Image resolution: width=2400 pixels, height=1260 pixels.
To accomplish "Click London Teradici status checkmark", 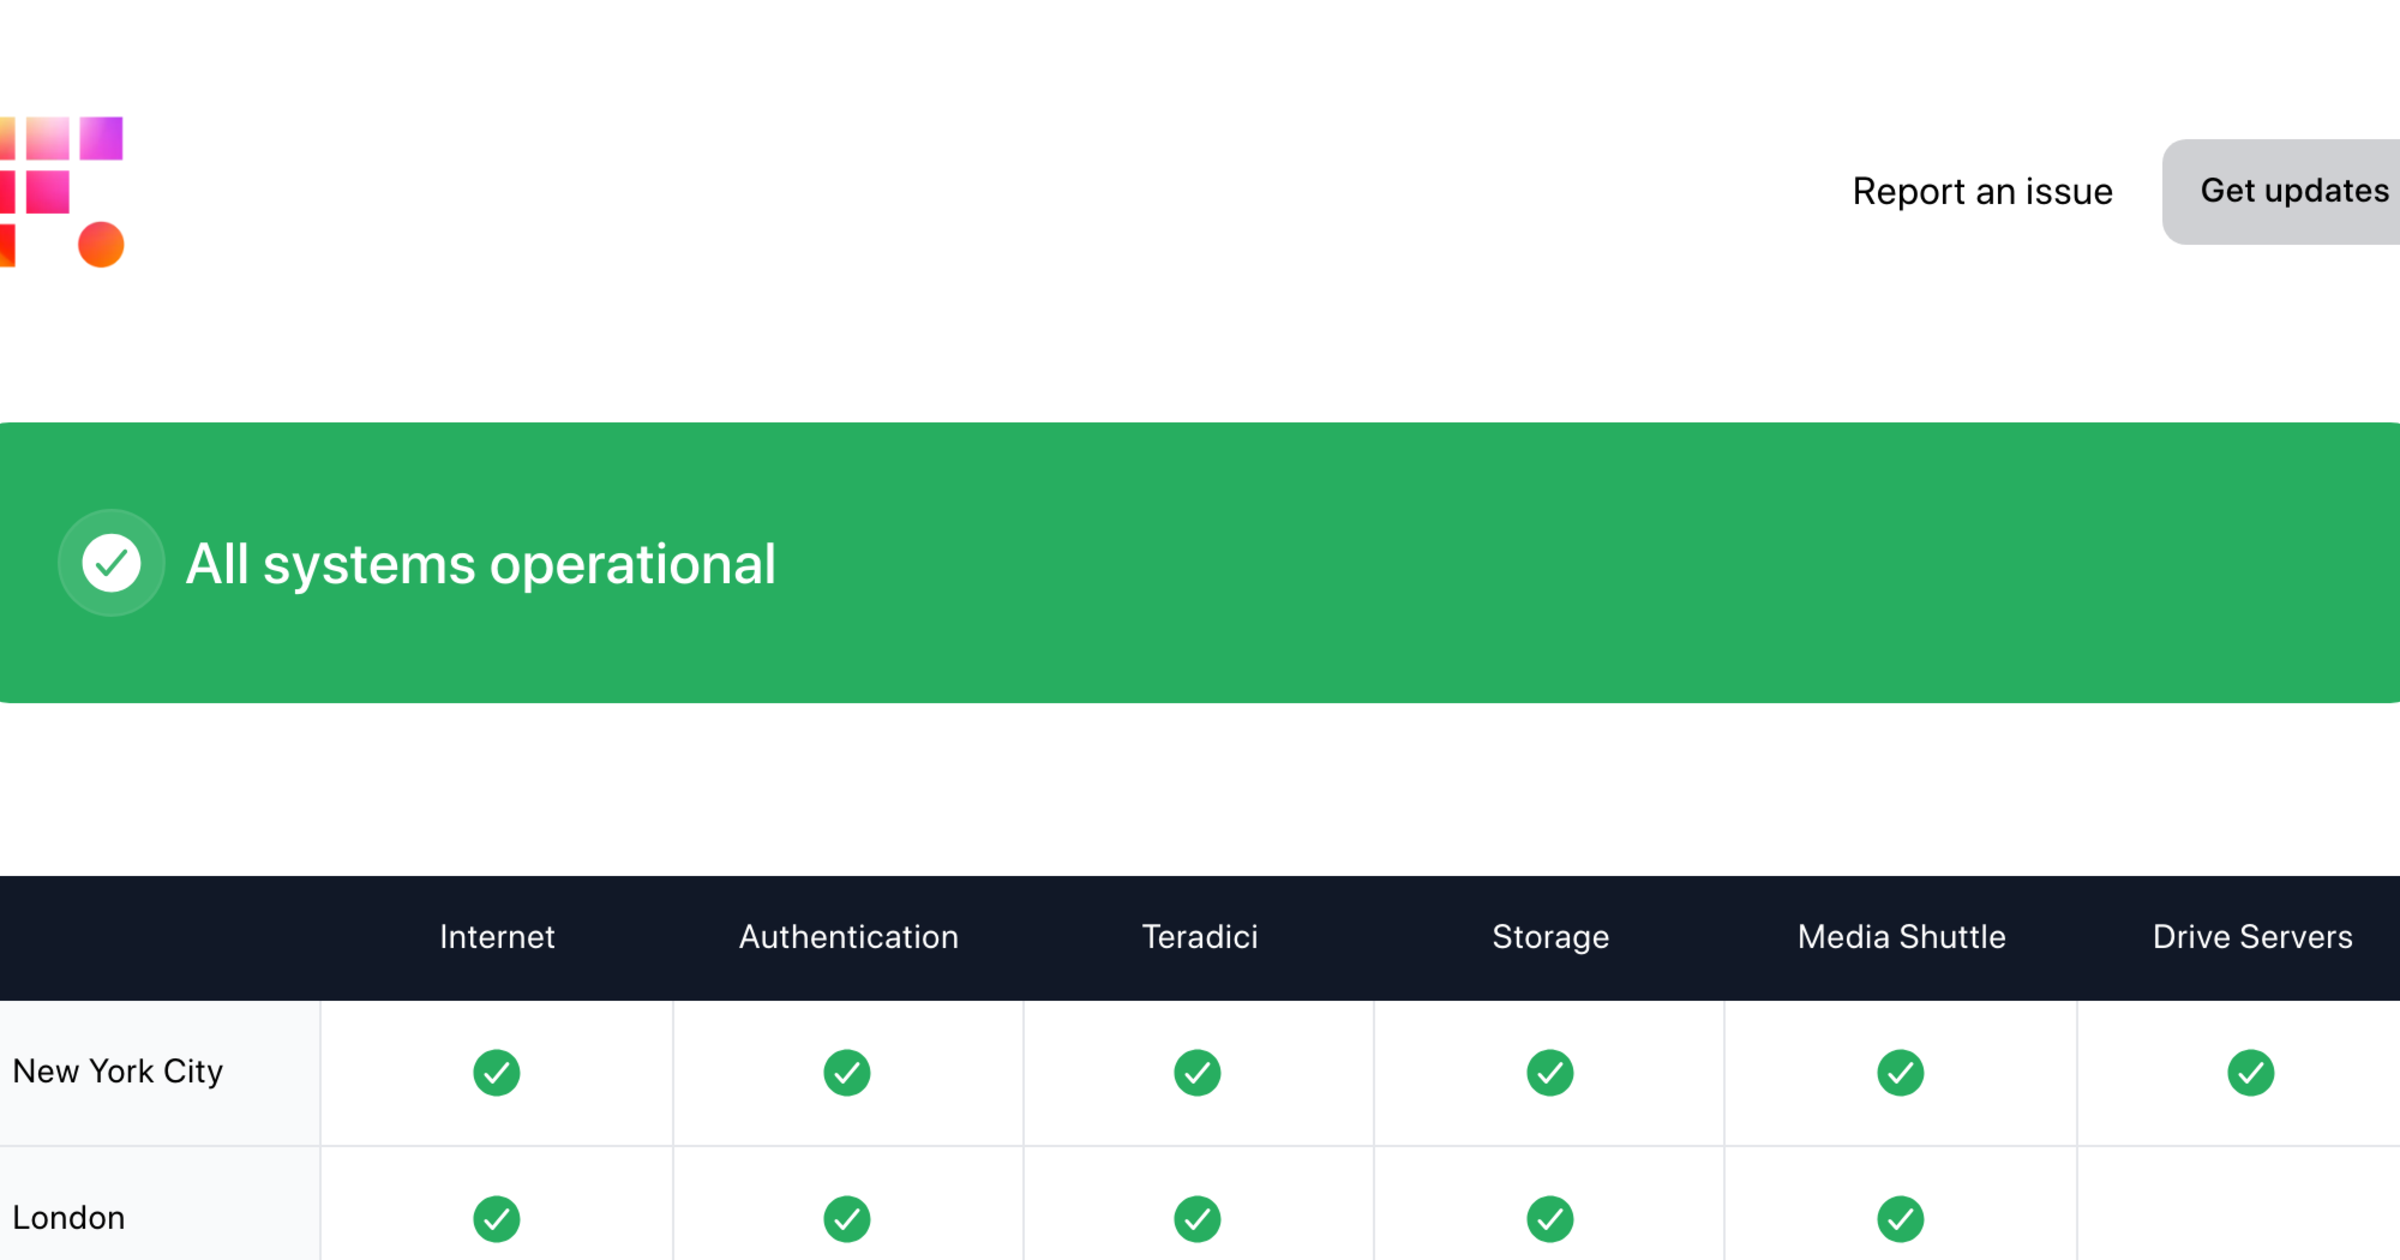I will [1198, 1219].
